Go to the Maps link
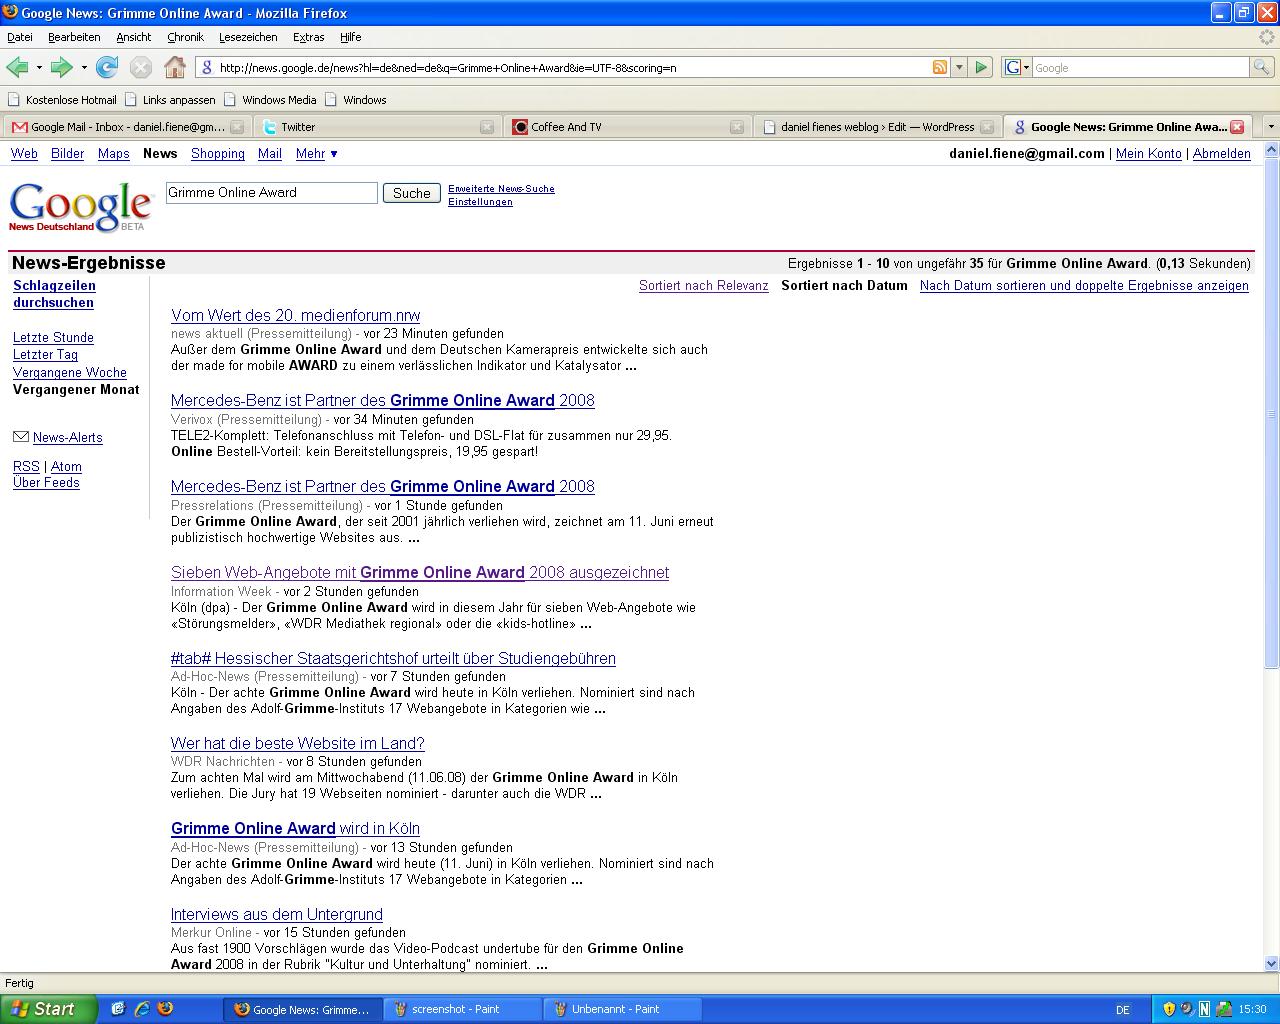This screenshot has height=1024, width=1280. pyautogui.click(x=113, y=153)
